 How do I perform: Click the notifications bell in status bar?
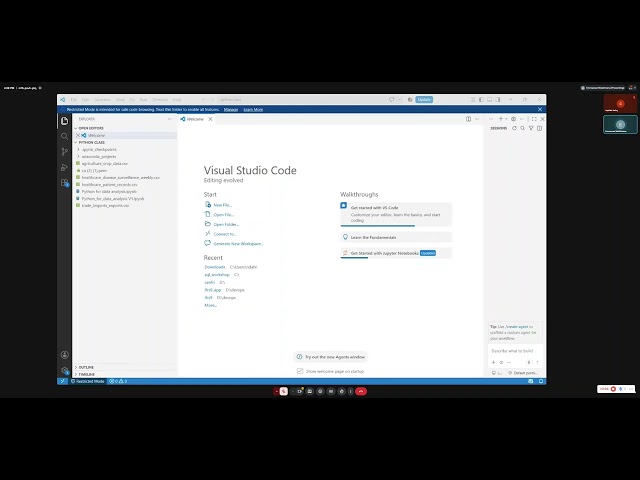(x=541, y=381)
